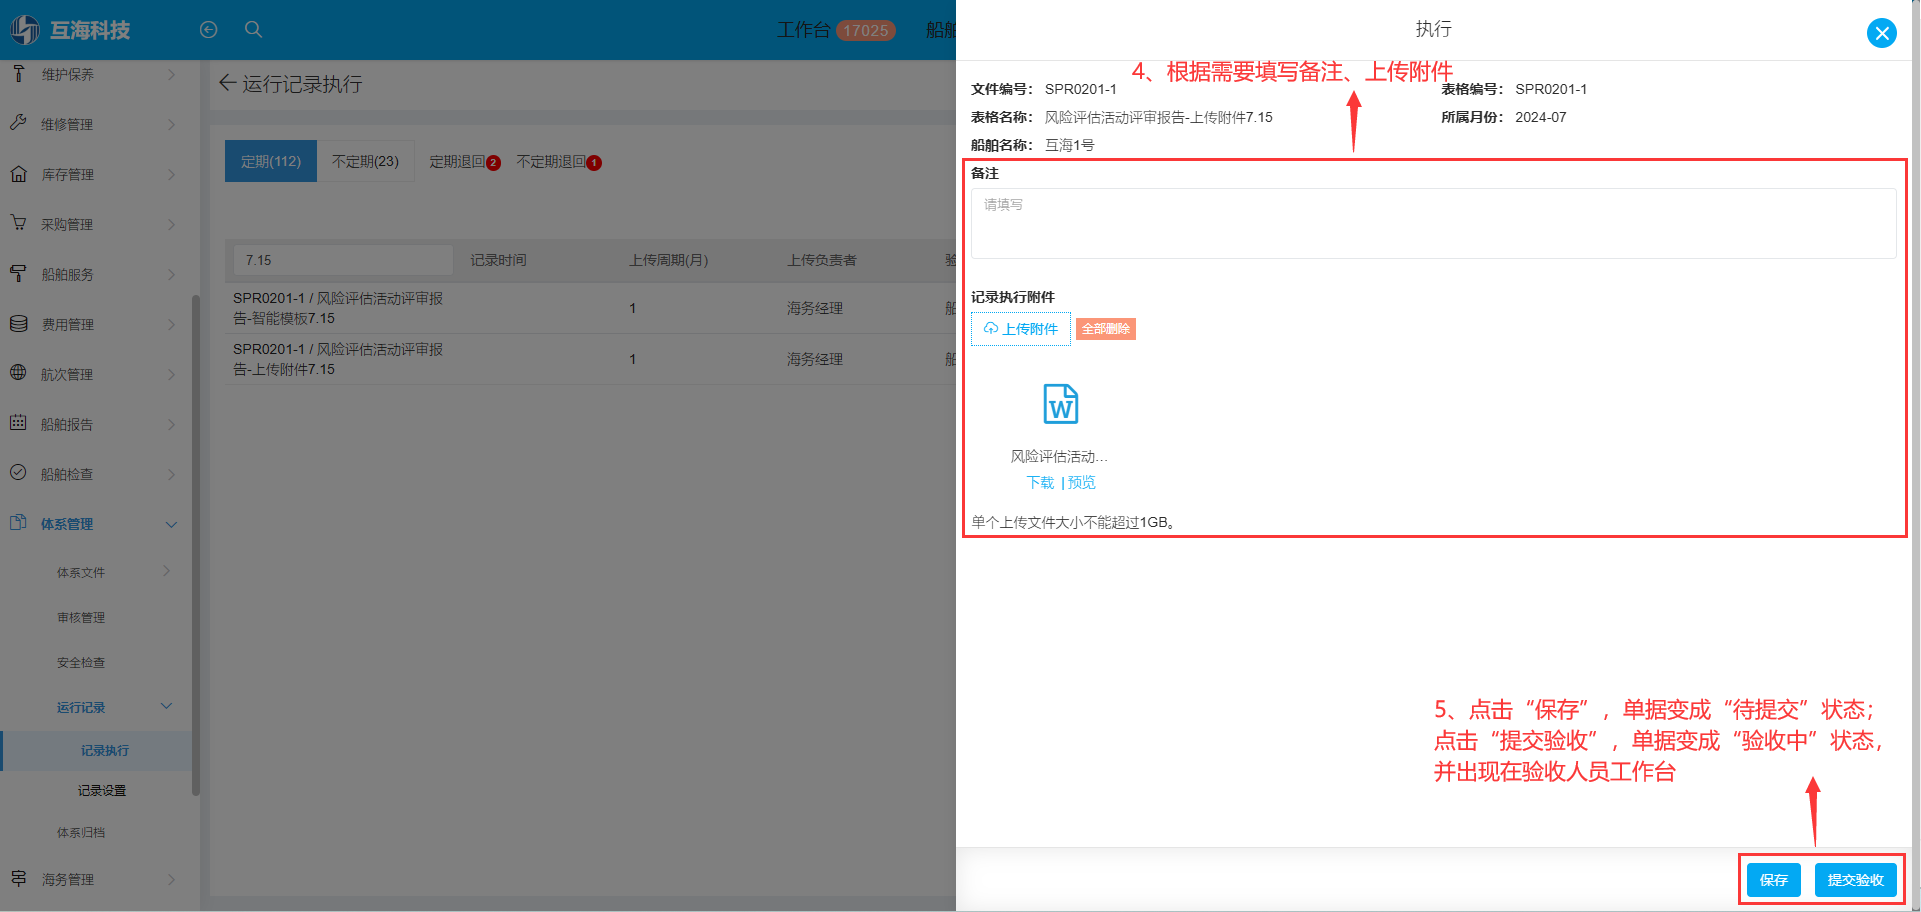Open 工作台 in the top bar

[x=803, y=30]
